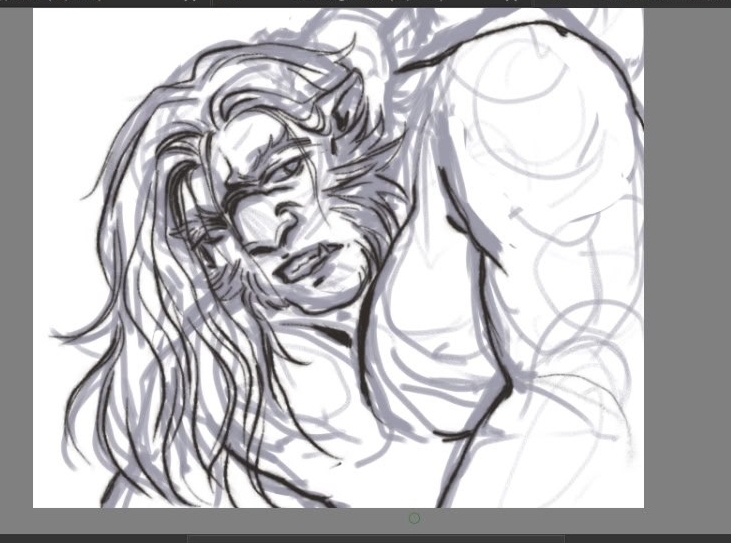Viewport: 731px width, 543px height.
Task: Switch to the second document tab
Action: (x=400, y=3)
